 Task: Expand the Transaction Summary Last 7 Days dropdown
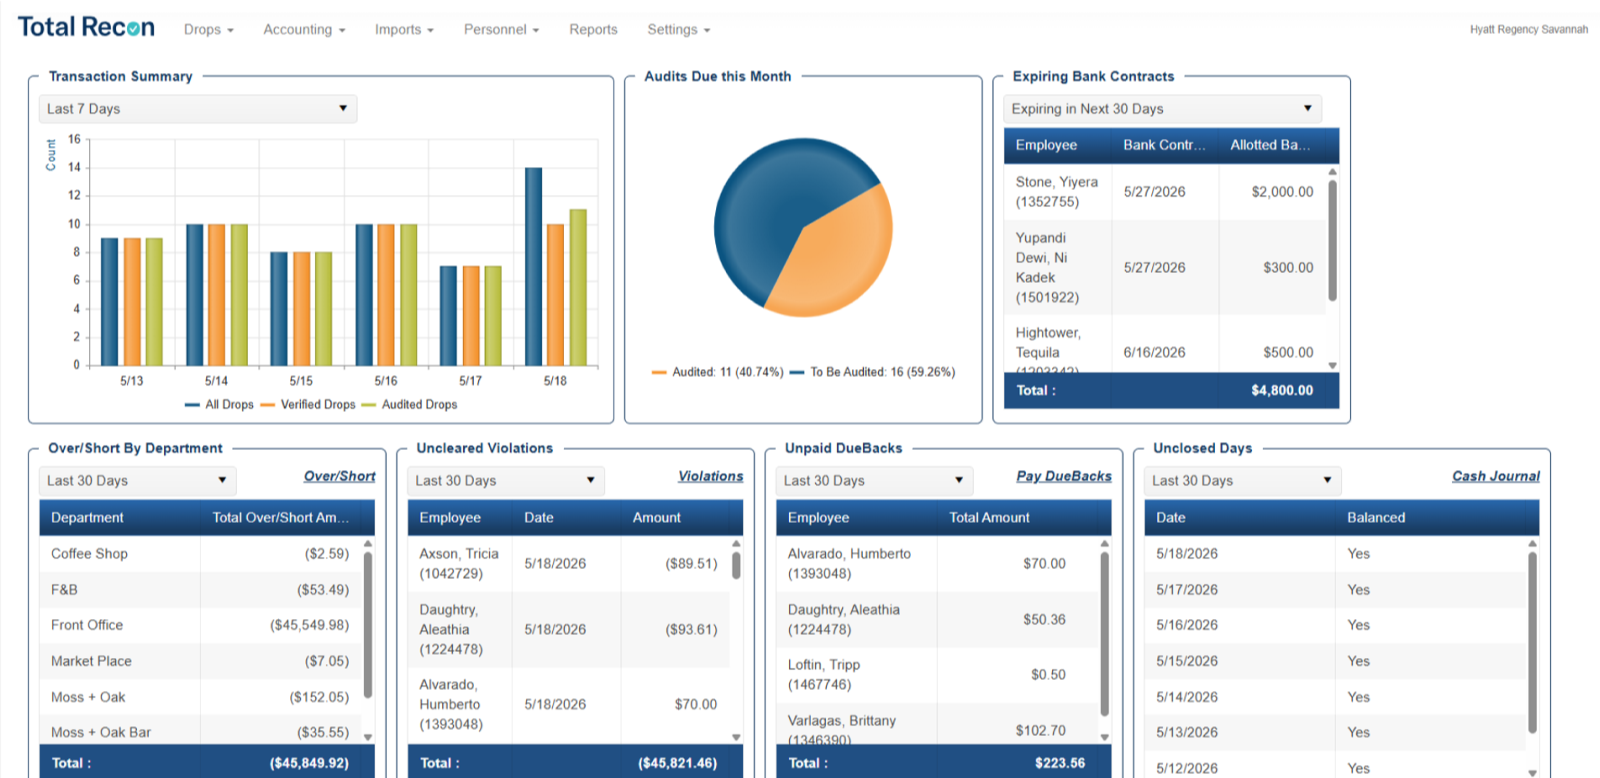(198, 109)
